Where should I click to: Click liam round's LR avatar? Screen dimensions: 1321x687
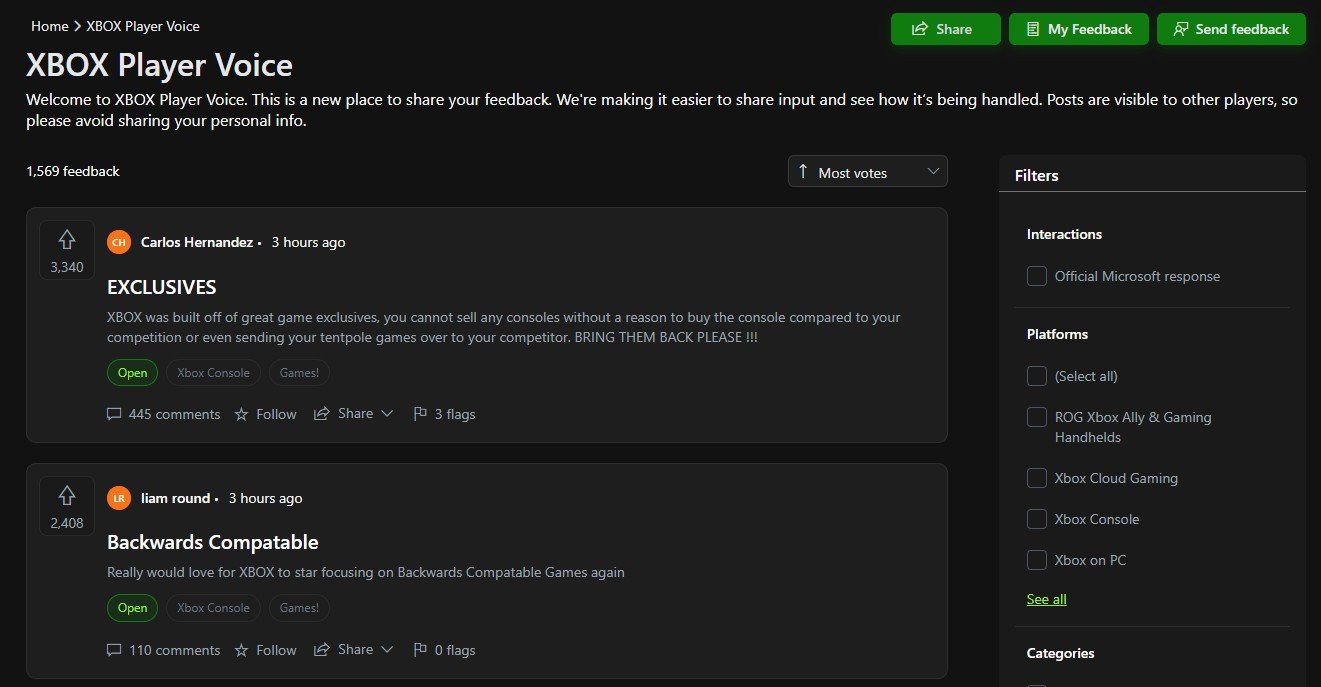[119, 498]
